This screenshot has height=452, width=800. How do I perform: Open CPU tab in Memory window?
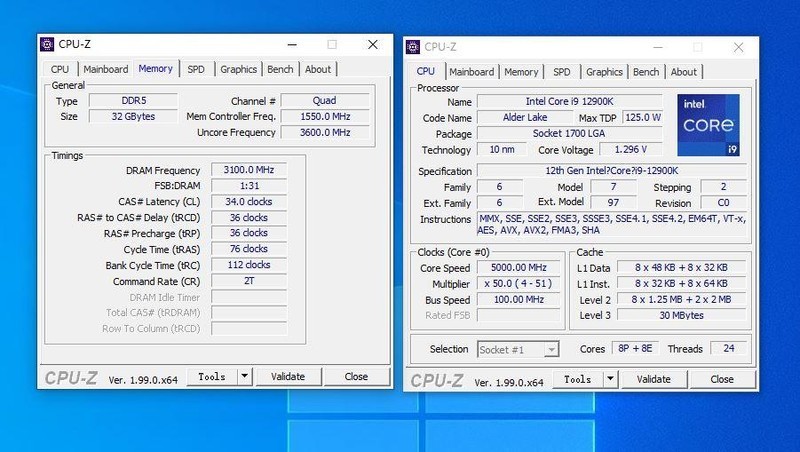[60, 69]
